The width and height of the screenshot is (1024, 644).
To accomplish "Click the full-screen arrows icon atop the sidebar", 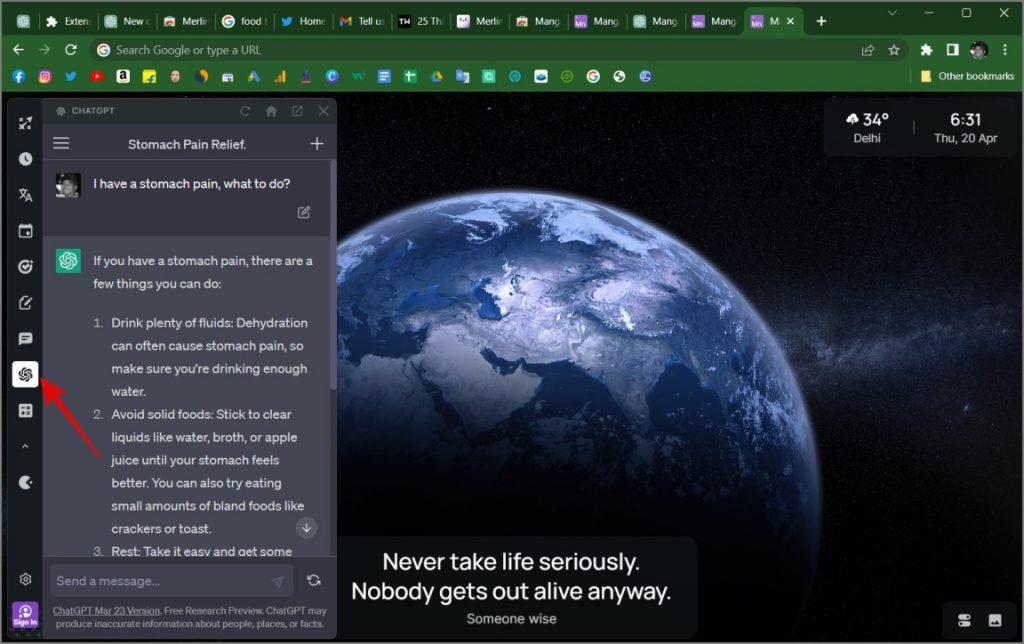I will (x=25, y=123).
